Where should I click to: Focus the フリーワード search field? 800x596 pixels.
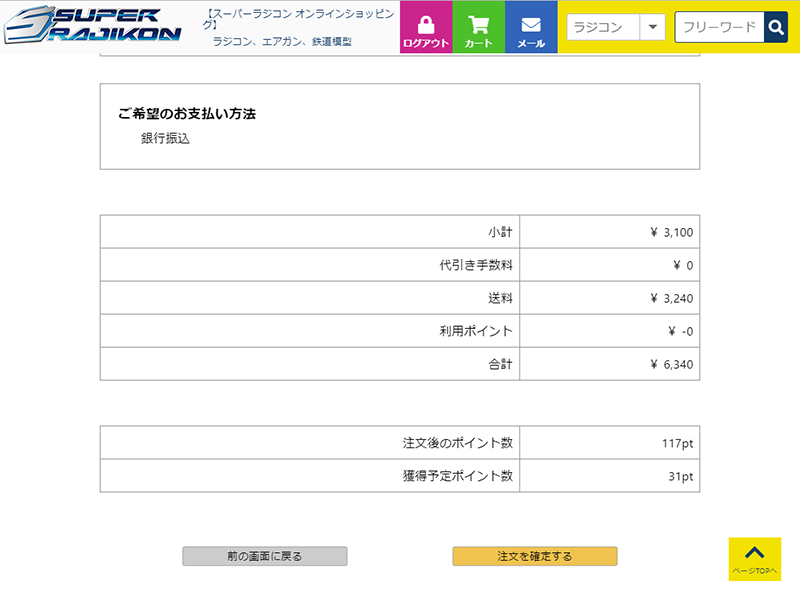(x=719, y=28)
